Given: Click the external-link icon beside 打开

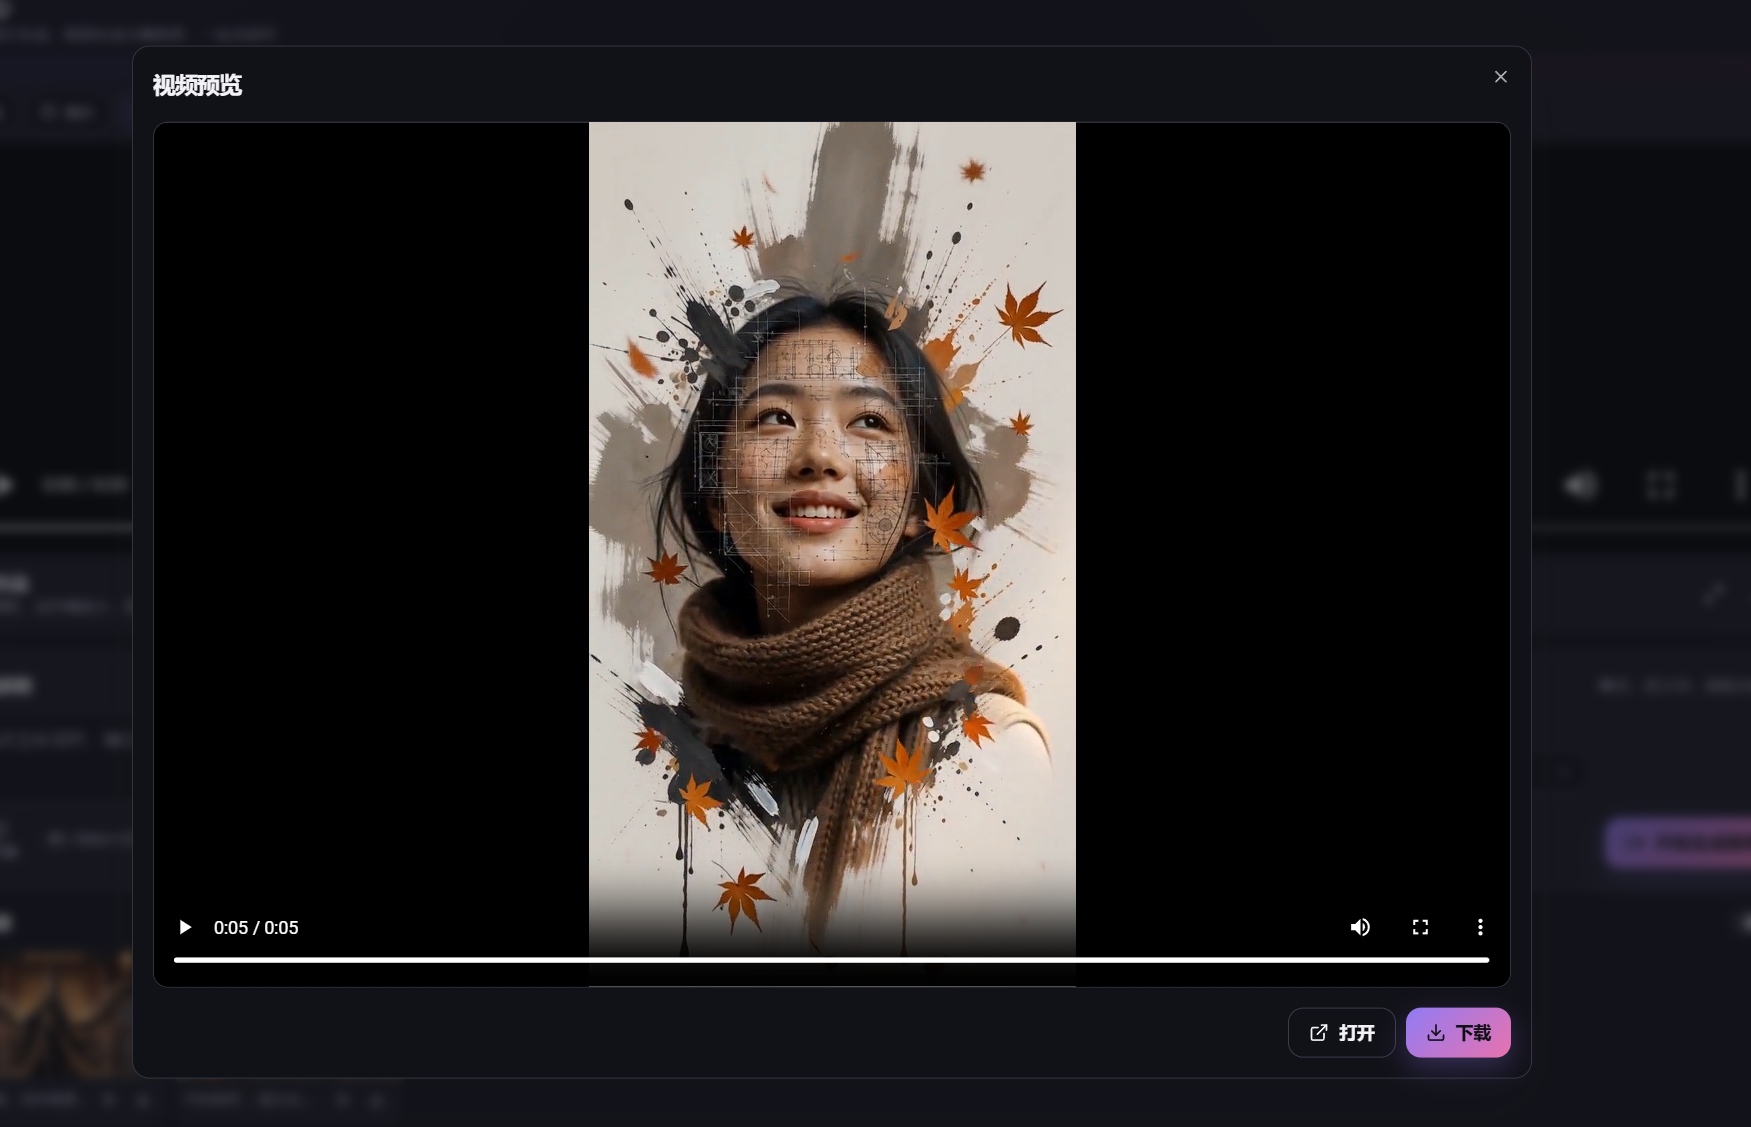Looking at the screenshot, I should click(x=1319, y=1032).
